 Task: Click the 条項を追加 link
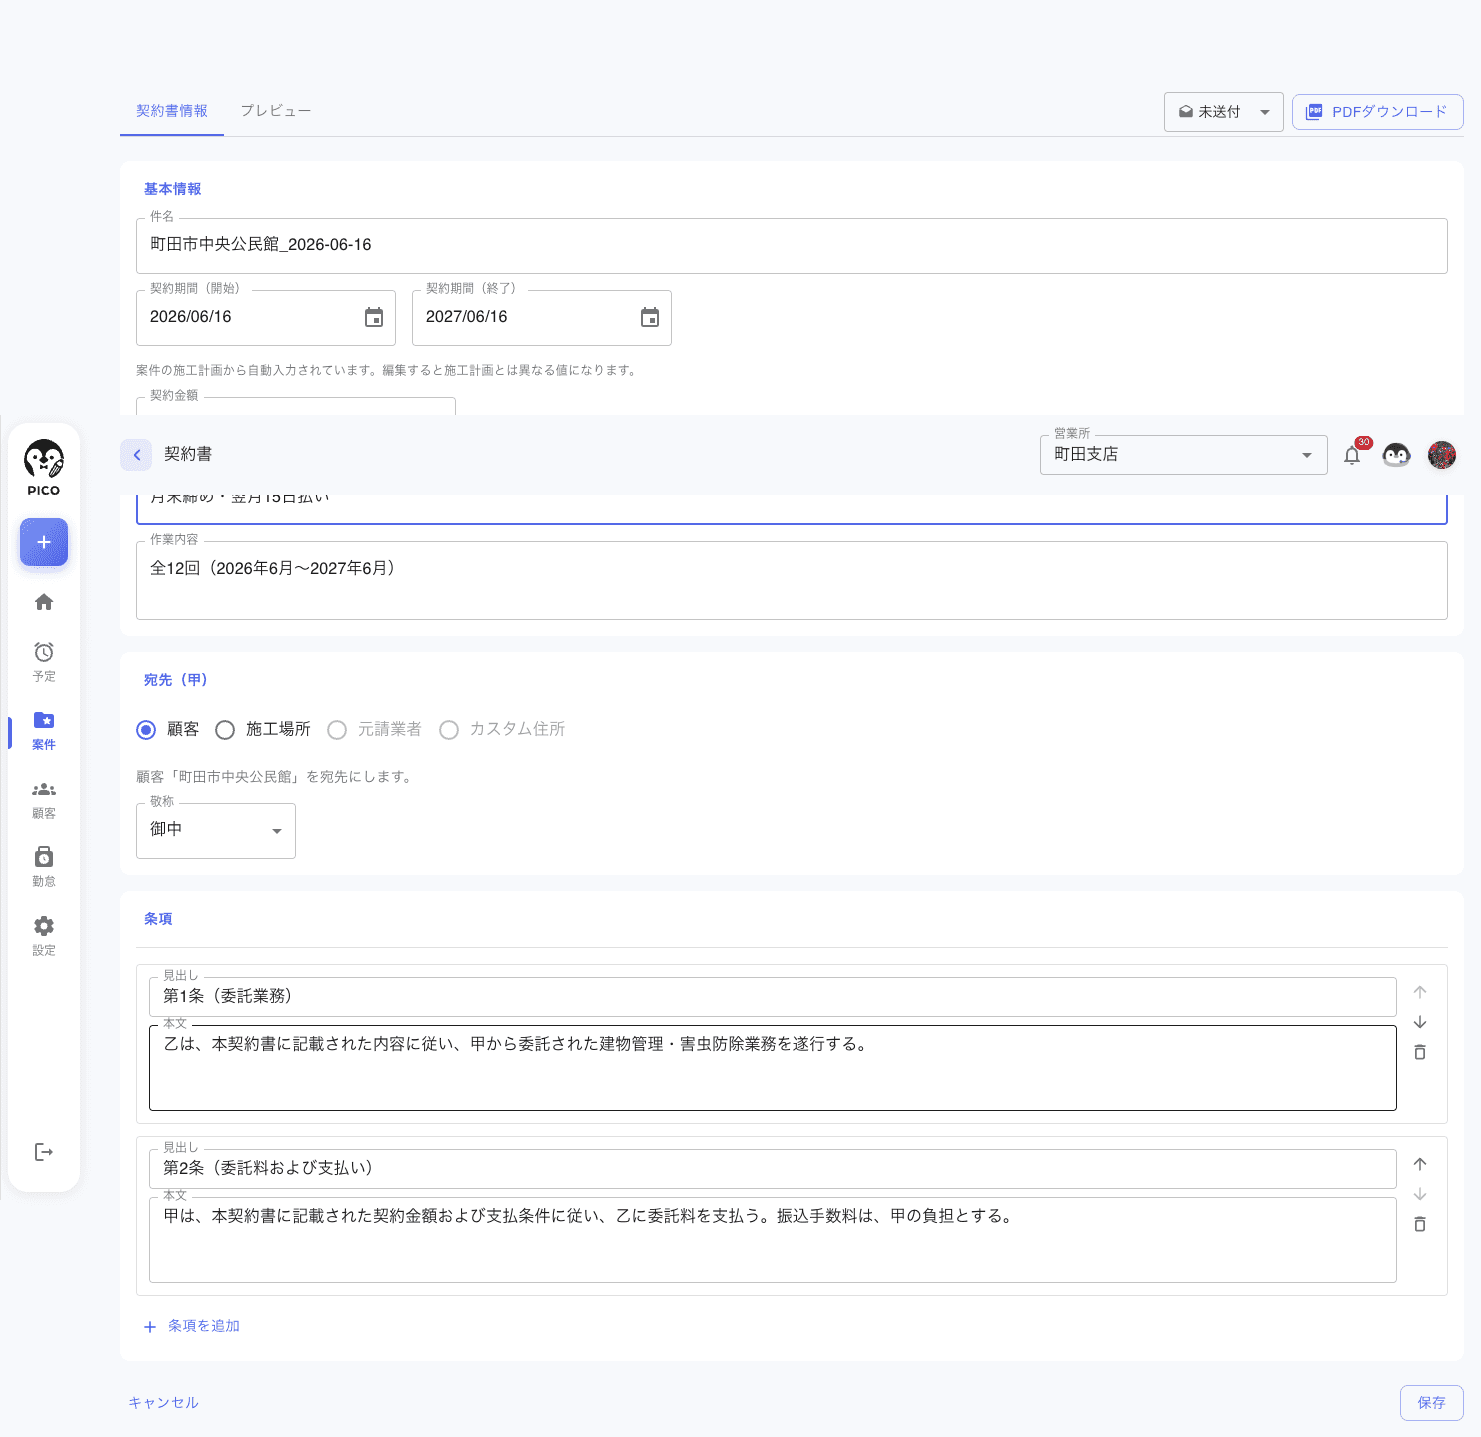192,1326
